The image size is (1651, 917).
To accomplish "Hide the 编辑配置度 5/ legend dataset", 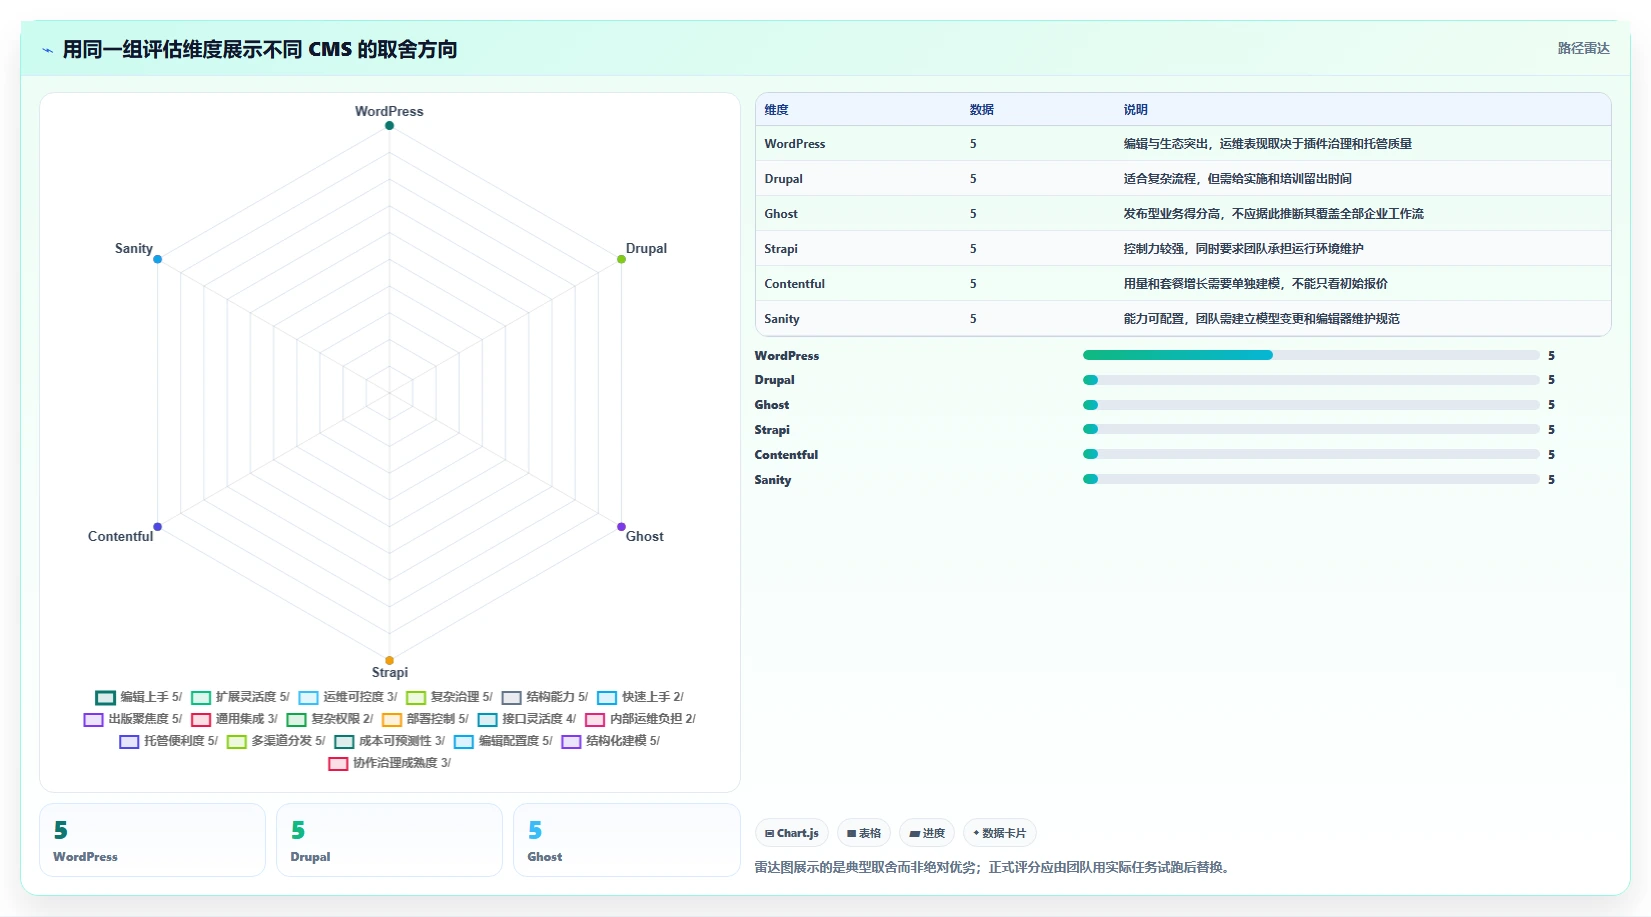I will [x=503, y=741].
